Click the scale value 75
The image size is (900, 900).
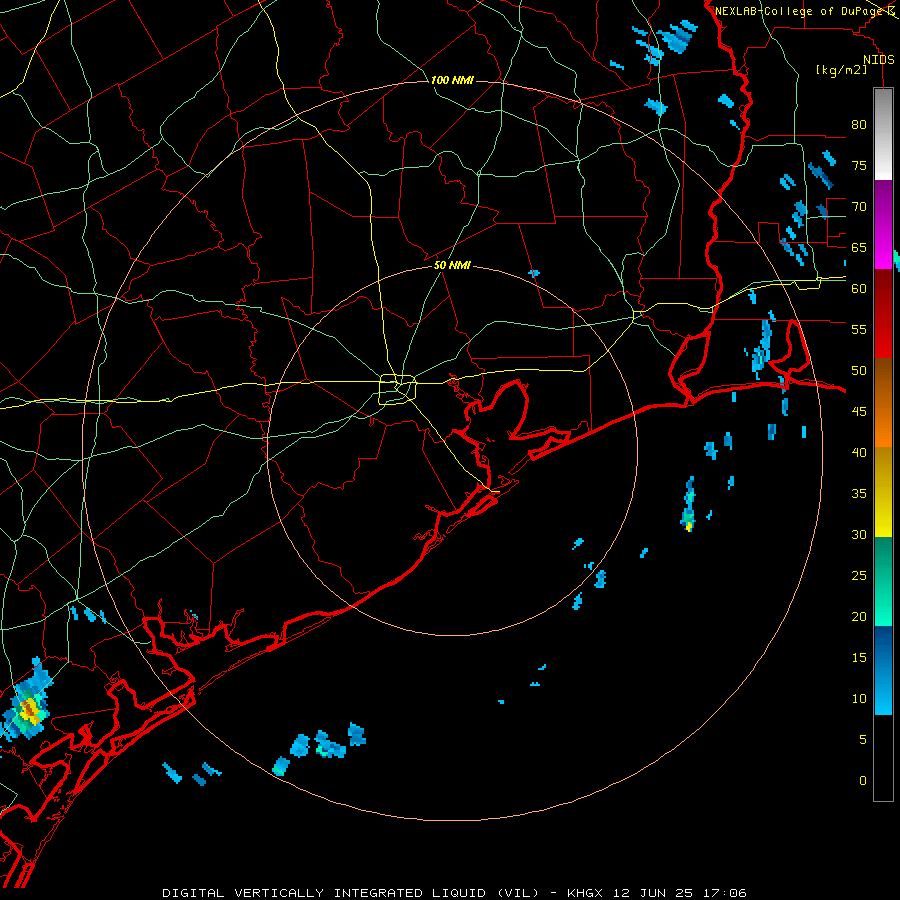click(x=859, y=165)
